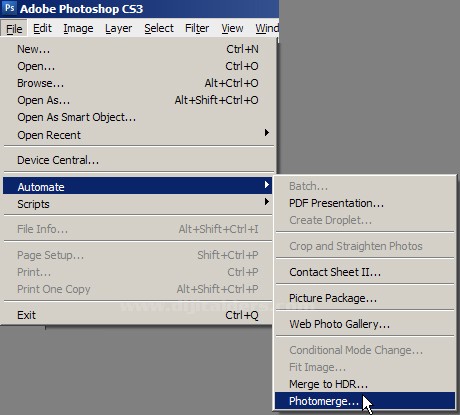
Task: Select Open As Smart Object…
Action: (138, 117)
